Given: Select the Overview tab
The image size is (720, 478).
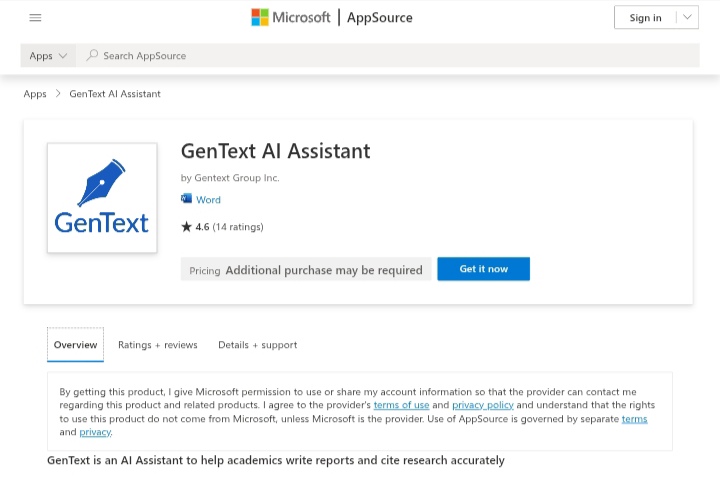Looking at the screenshot, I should [75, 344].
